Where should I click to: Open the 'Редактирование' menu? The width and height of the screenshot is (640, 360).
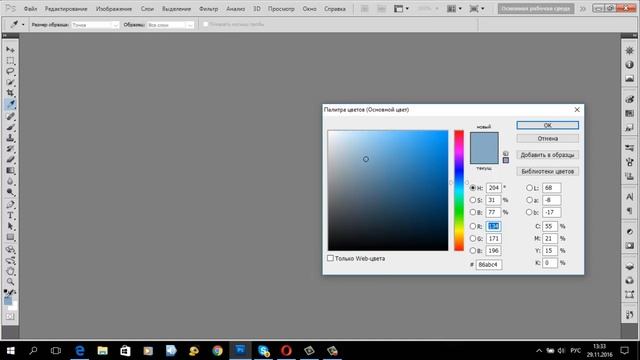coord(66,9)
